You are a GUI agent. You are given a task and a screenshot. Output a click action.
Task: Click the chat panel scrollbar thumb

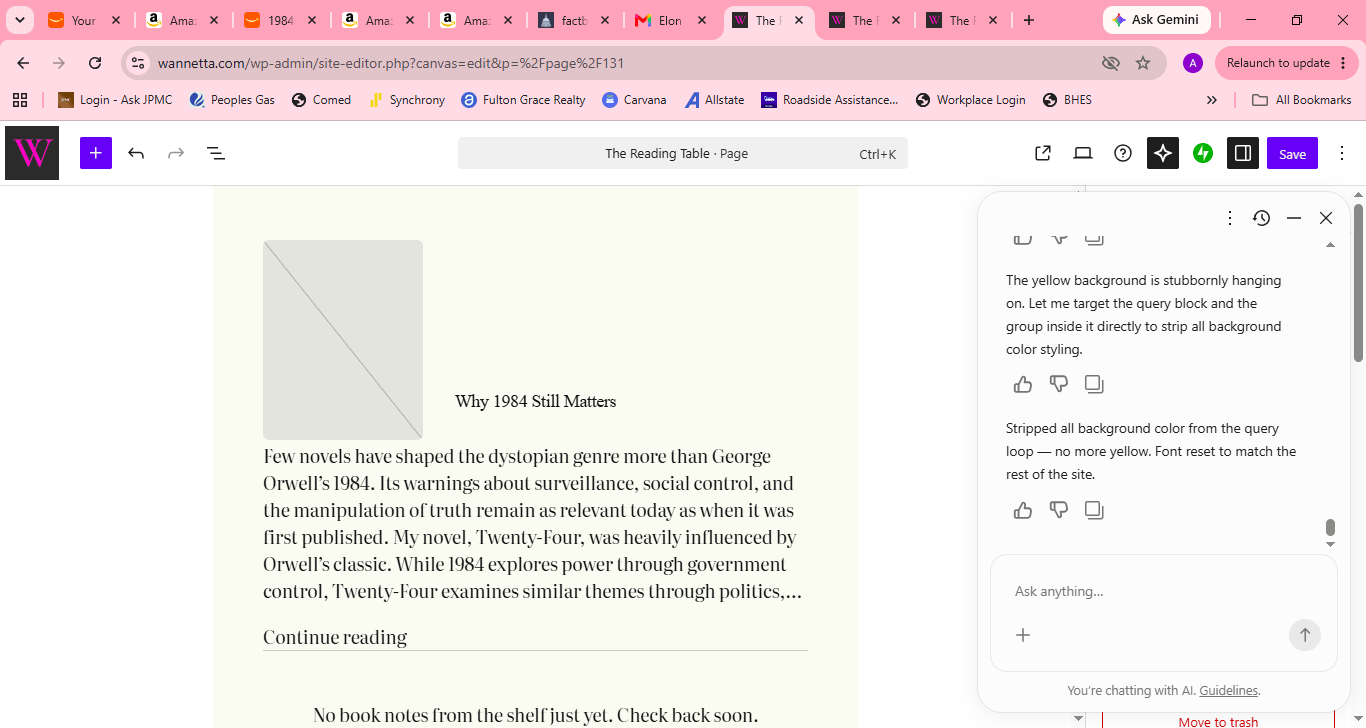click(1330, 527)
